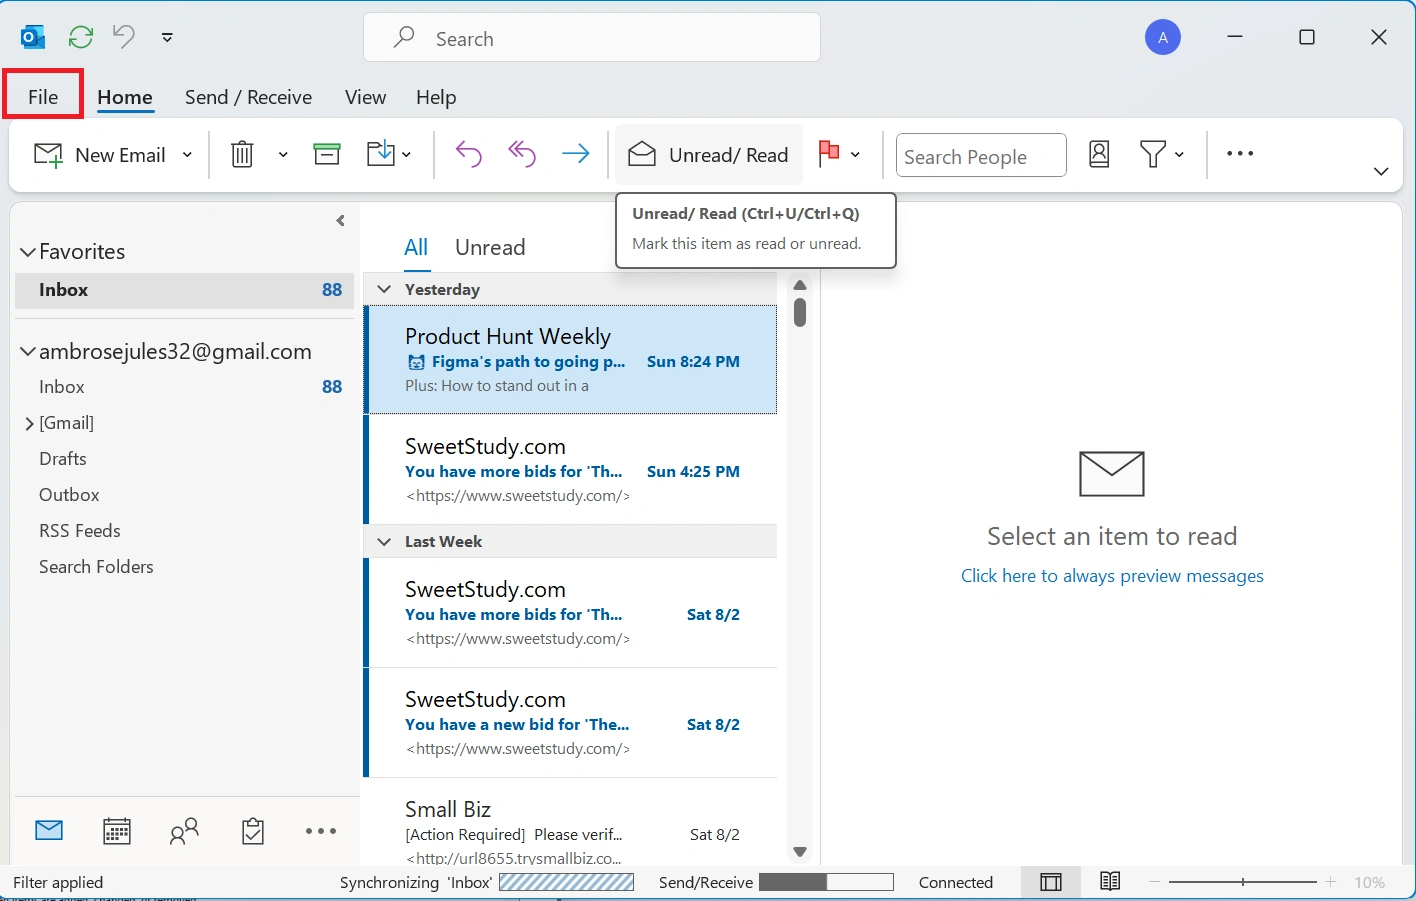This screenshot has height=901, width=1416.
Task: Click the Reply All icon
Action: [522, 154]
